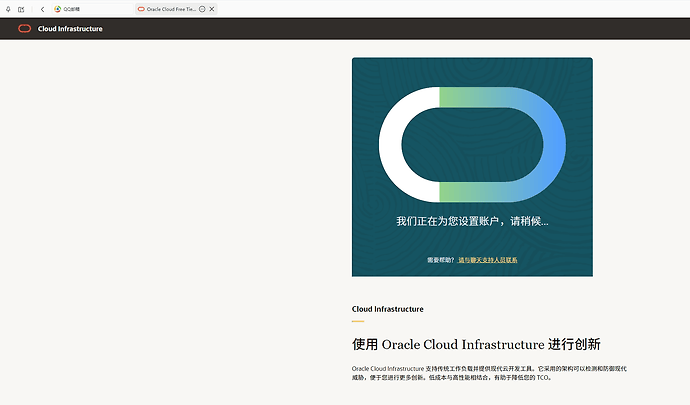Screen dimensions: 690x405
Task: Close the Oracle Cloud Free Tier tab
Action: pyautogui.click(x=212, y=9)
